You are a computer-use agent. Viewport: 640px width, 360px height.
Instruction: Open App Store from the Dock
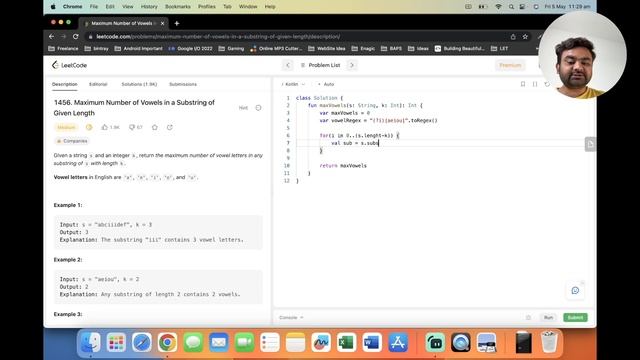click(x=398, y=342)
